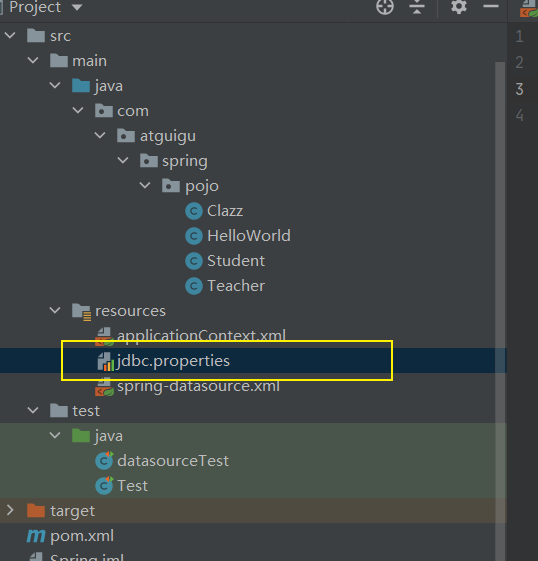The width and height of the screenshot is (538, 561).
Task: Collapse the test folder chevron
Action: pos(33,410)
